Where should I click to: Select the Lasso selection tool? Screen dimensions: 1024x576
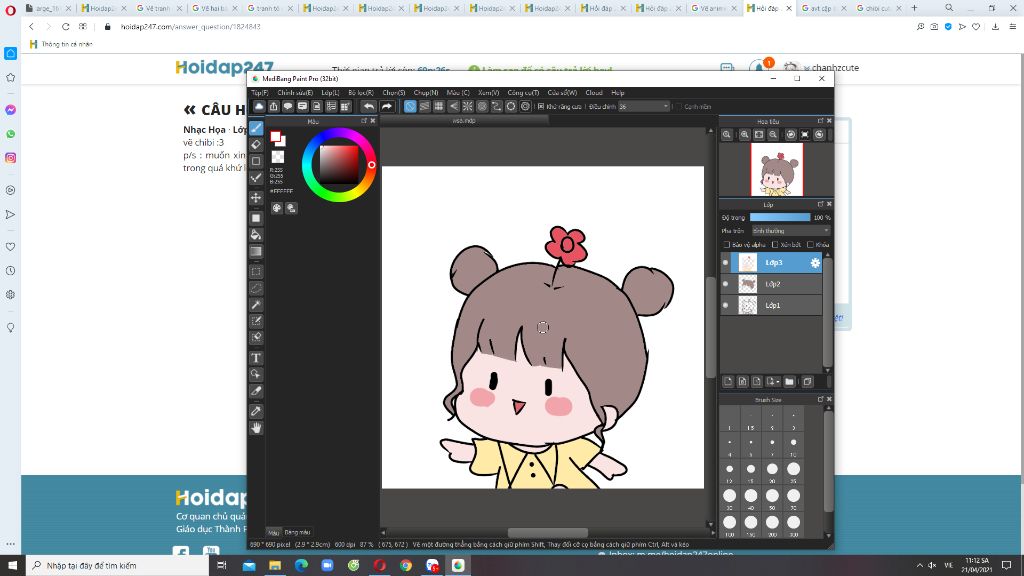pyautogui.click(x=257, y=288)
